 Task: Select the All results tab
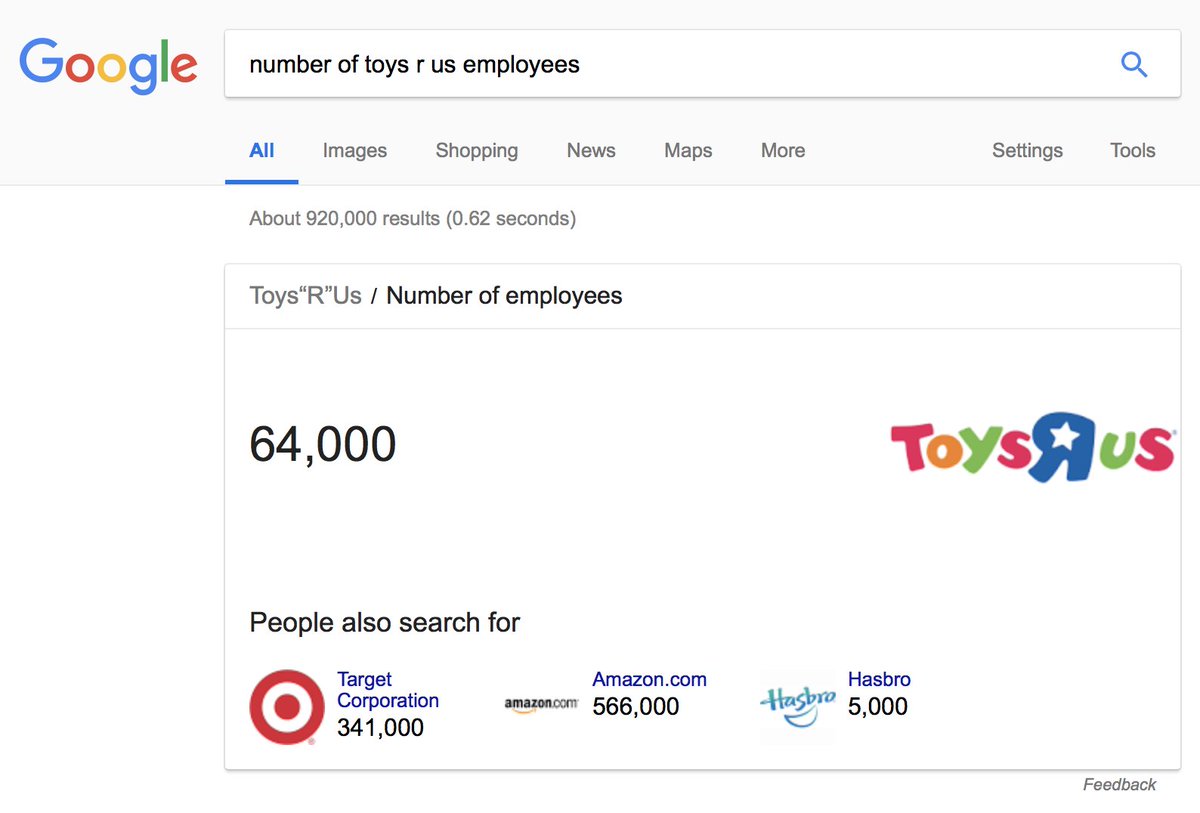coord(262,151)
